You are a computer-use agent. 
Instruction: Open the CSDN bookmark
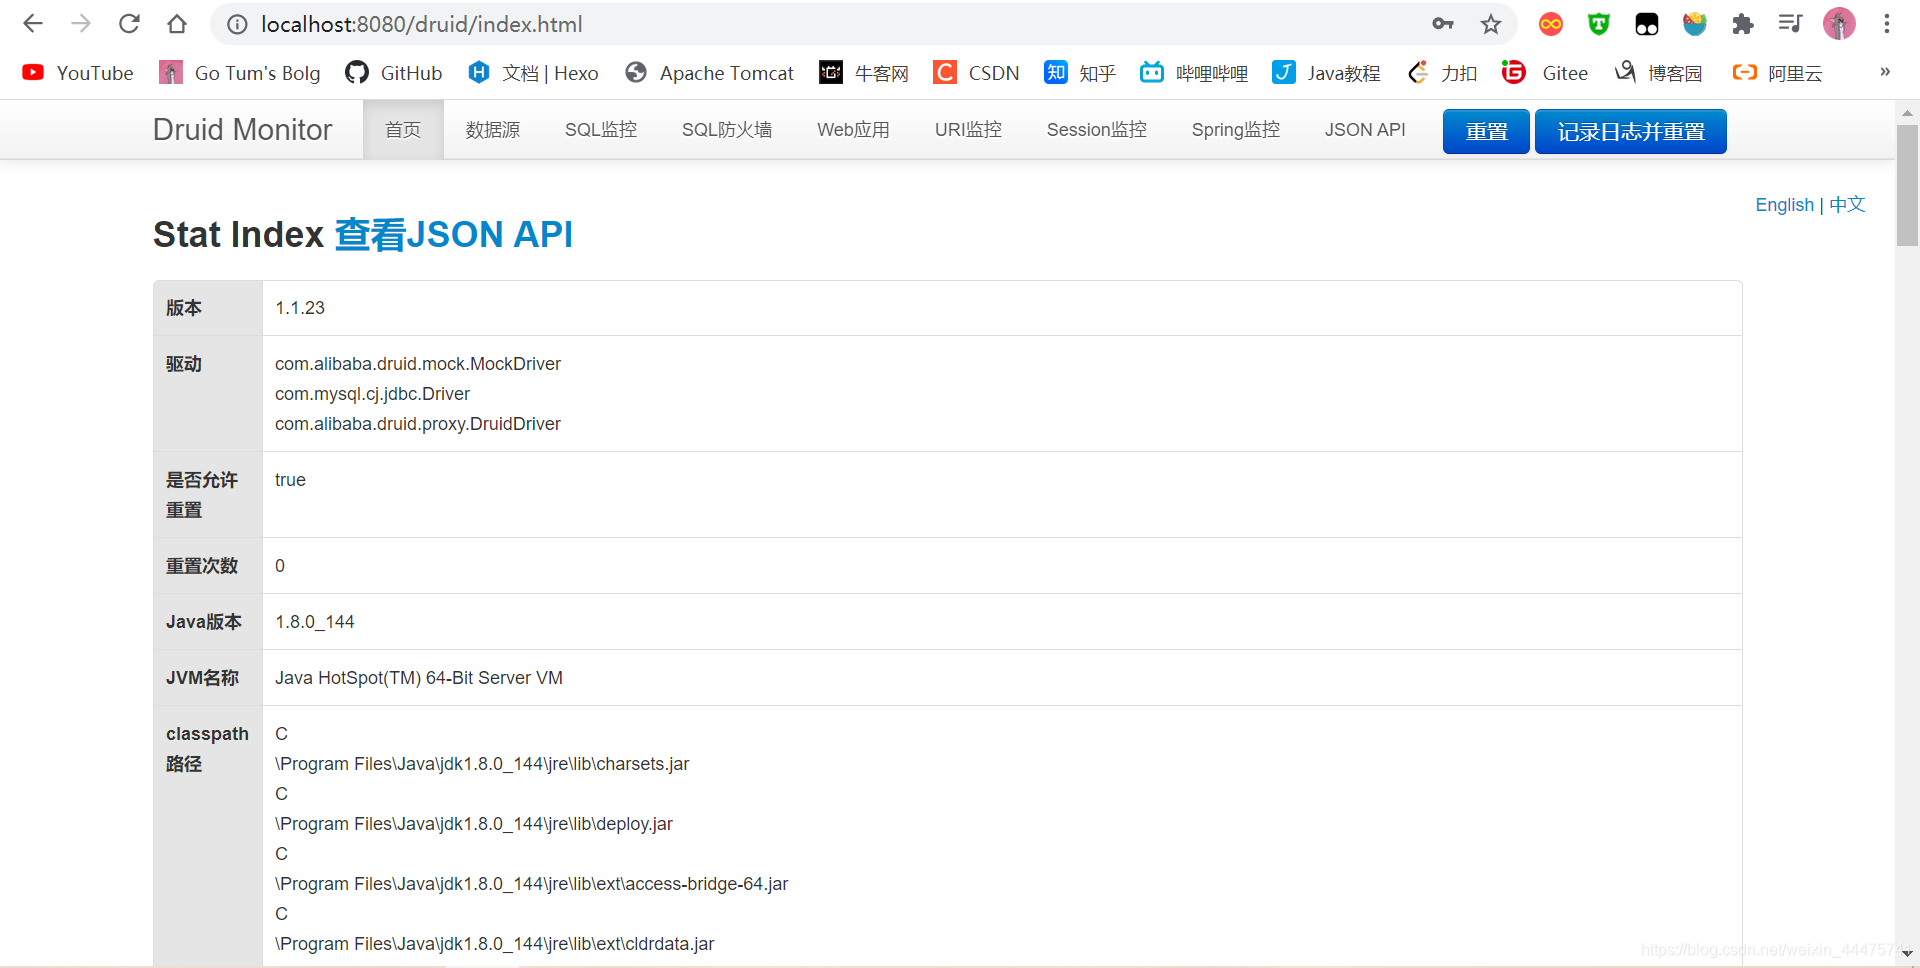[976, 73]
